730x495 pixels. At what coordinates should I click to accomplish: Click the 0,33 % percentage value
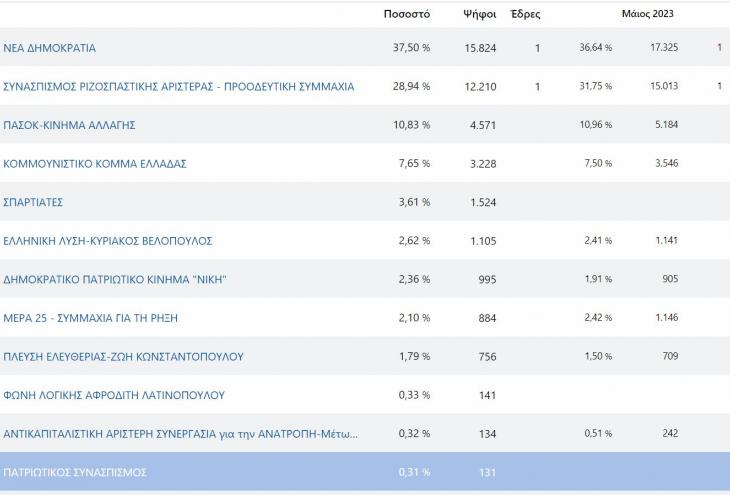[414, 395]
